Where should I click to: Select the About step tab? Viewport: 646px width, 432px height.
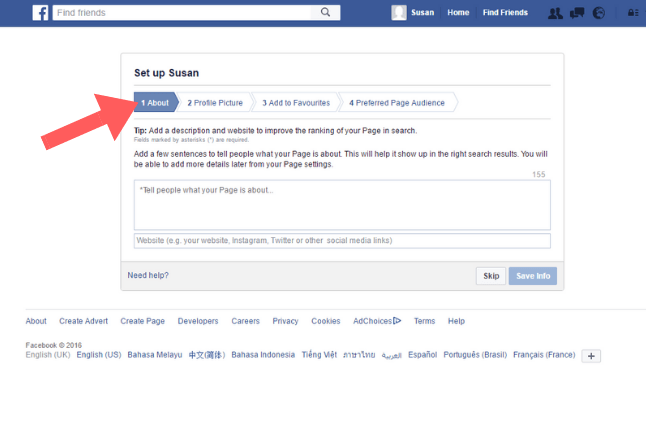point(155,102)
